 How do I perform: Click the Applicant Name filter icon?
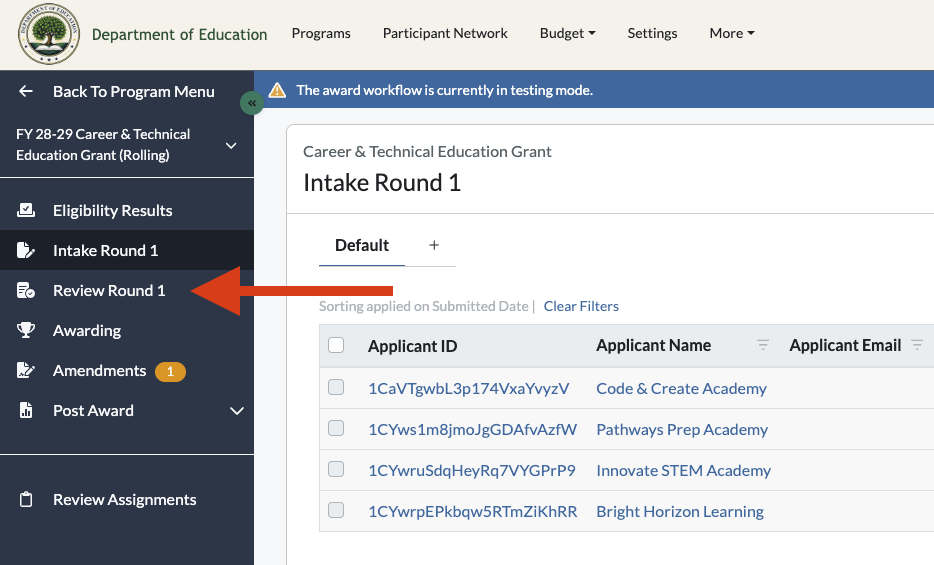click(x=762, y=345)
